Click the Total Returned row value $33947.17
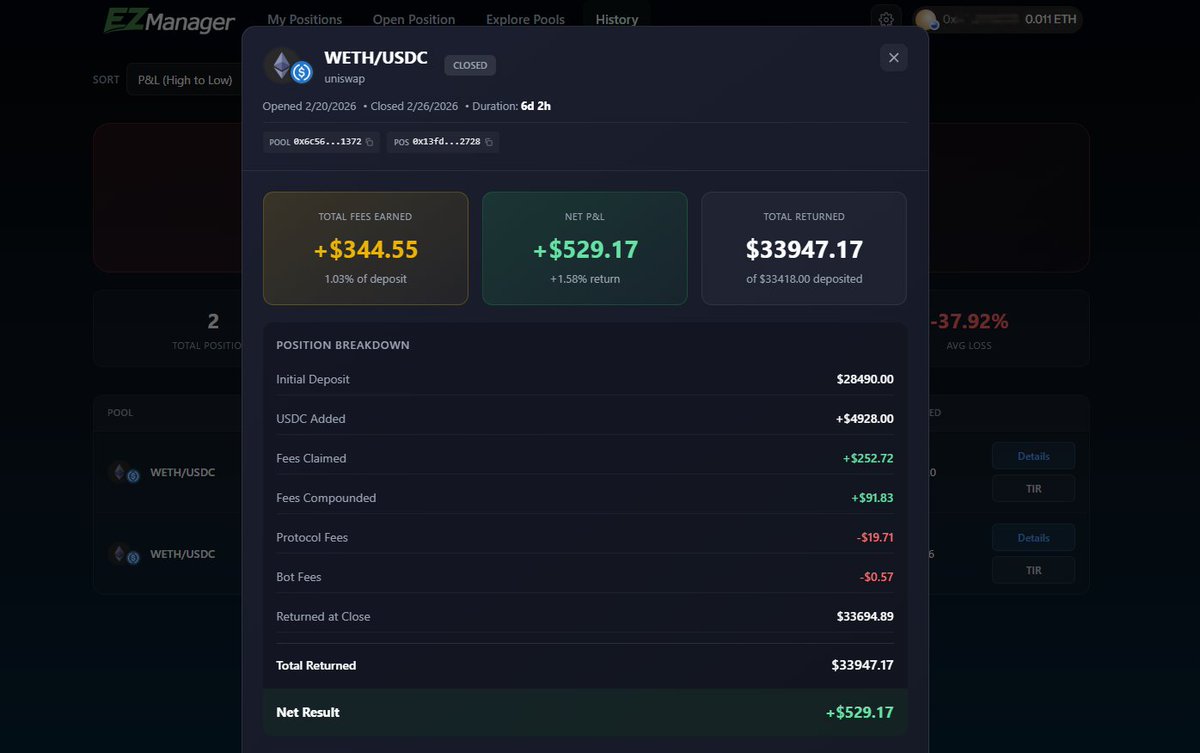1200x753 pixels. tap(863, 665)
